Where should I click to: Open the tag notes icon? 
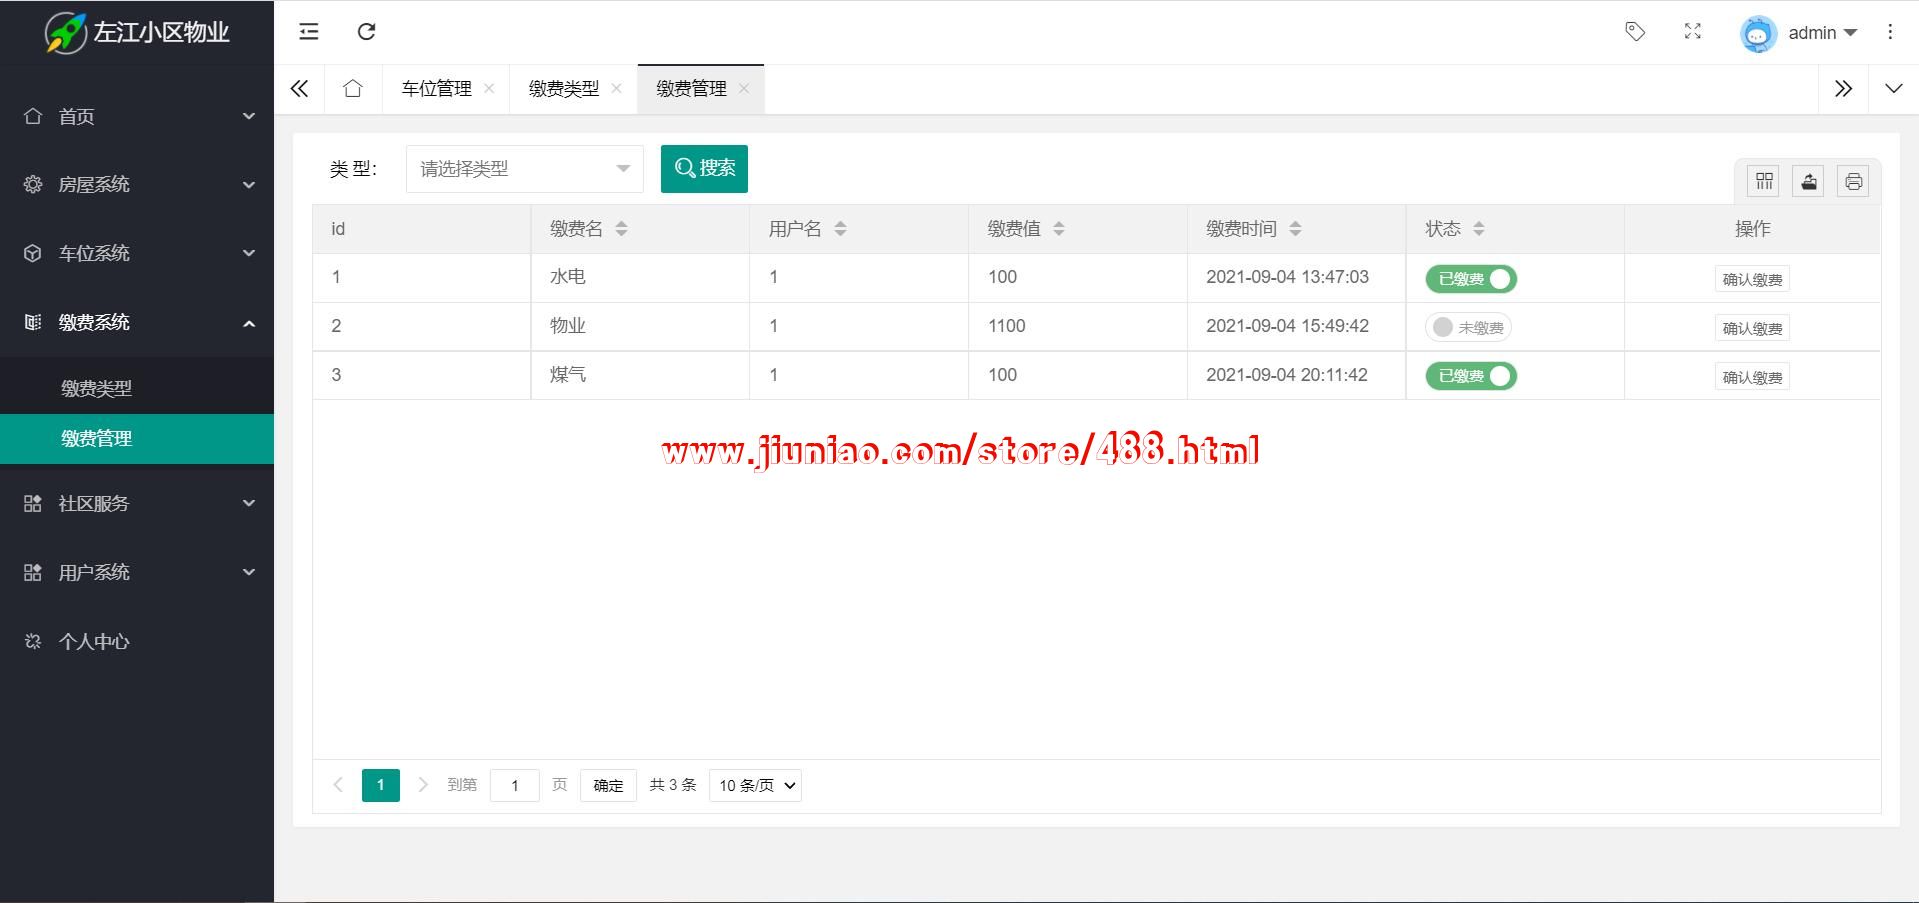(1635, 32)
